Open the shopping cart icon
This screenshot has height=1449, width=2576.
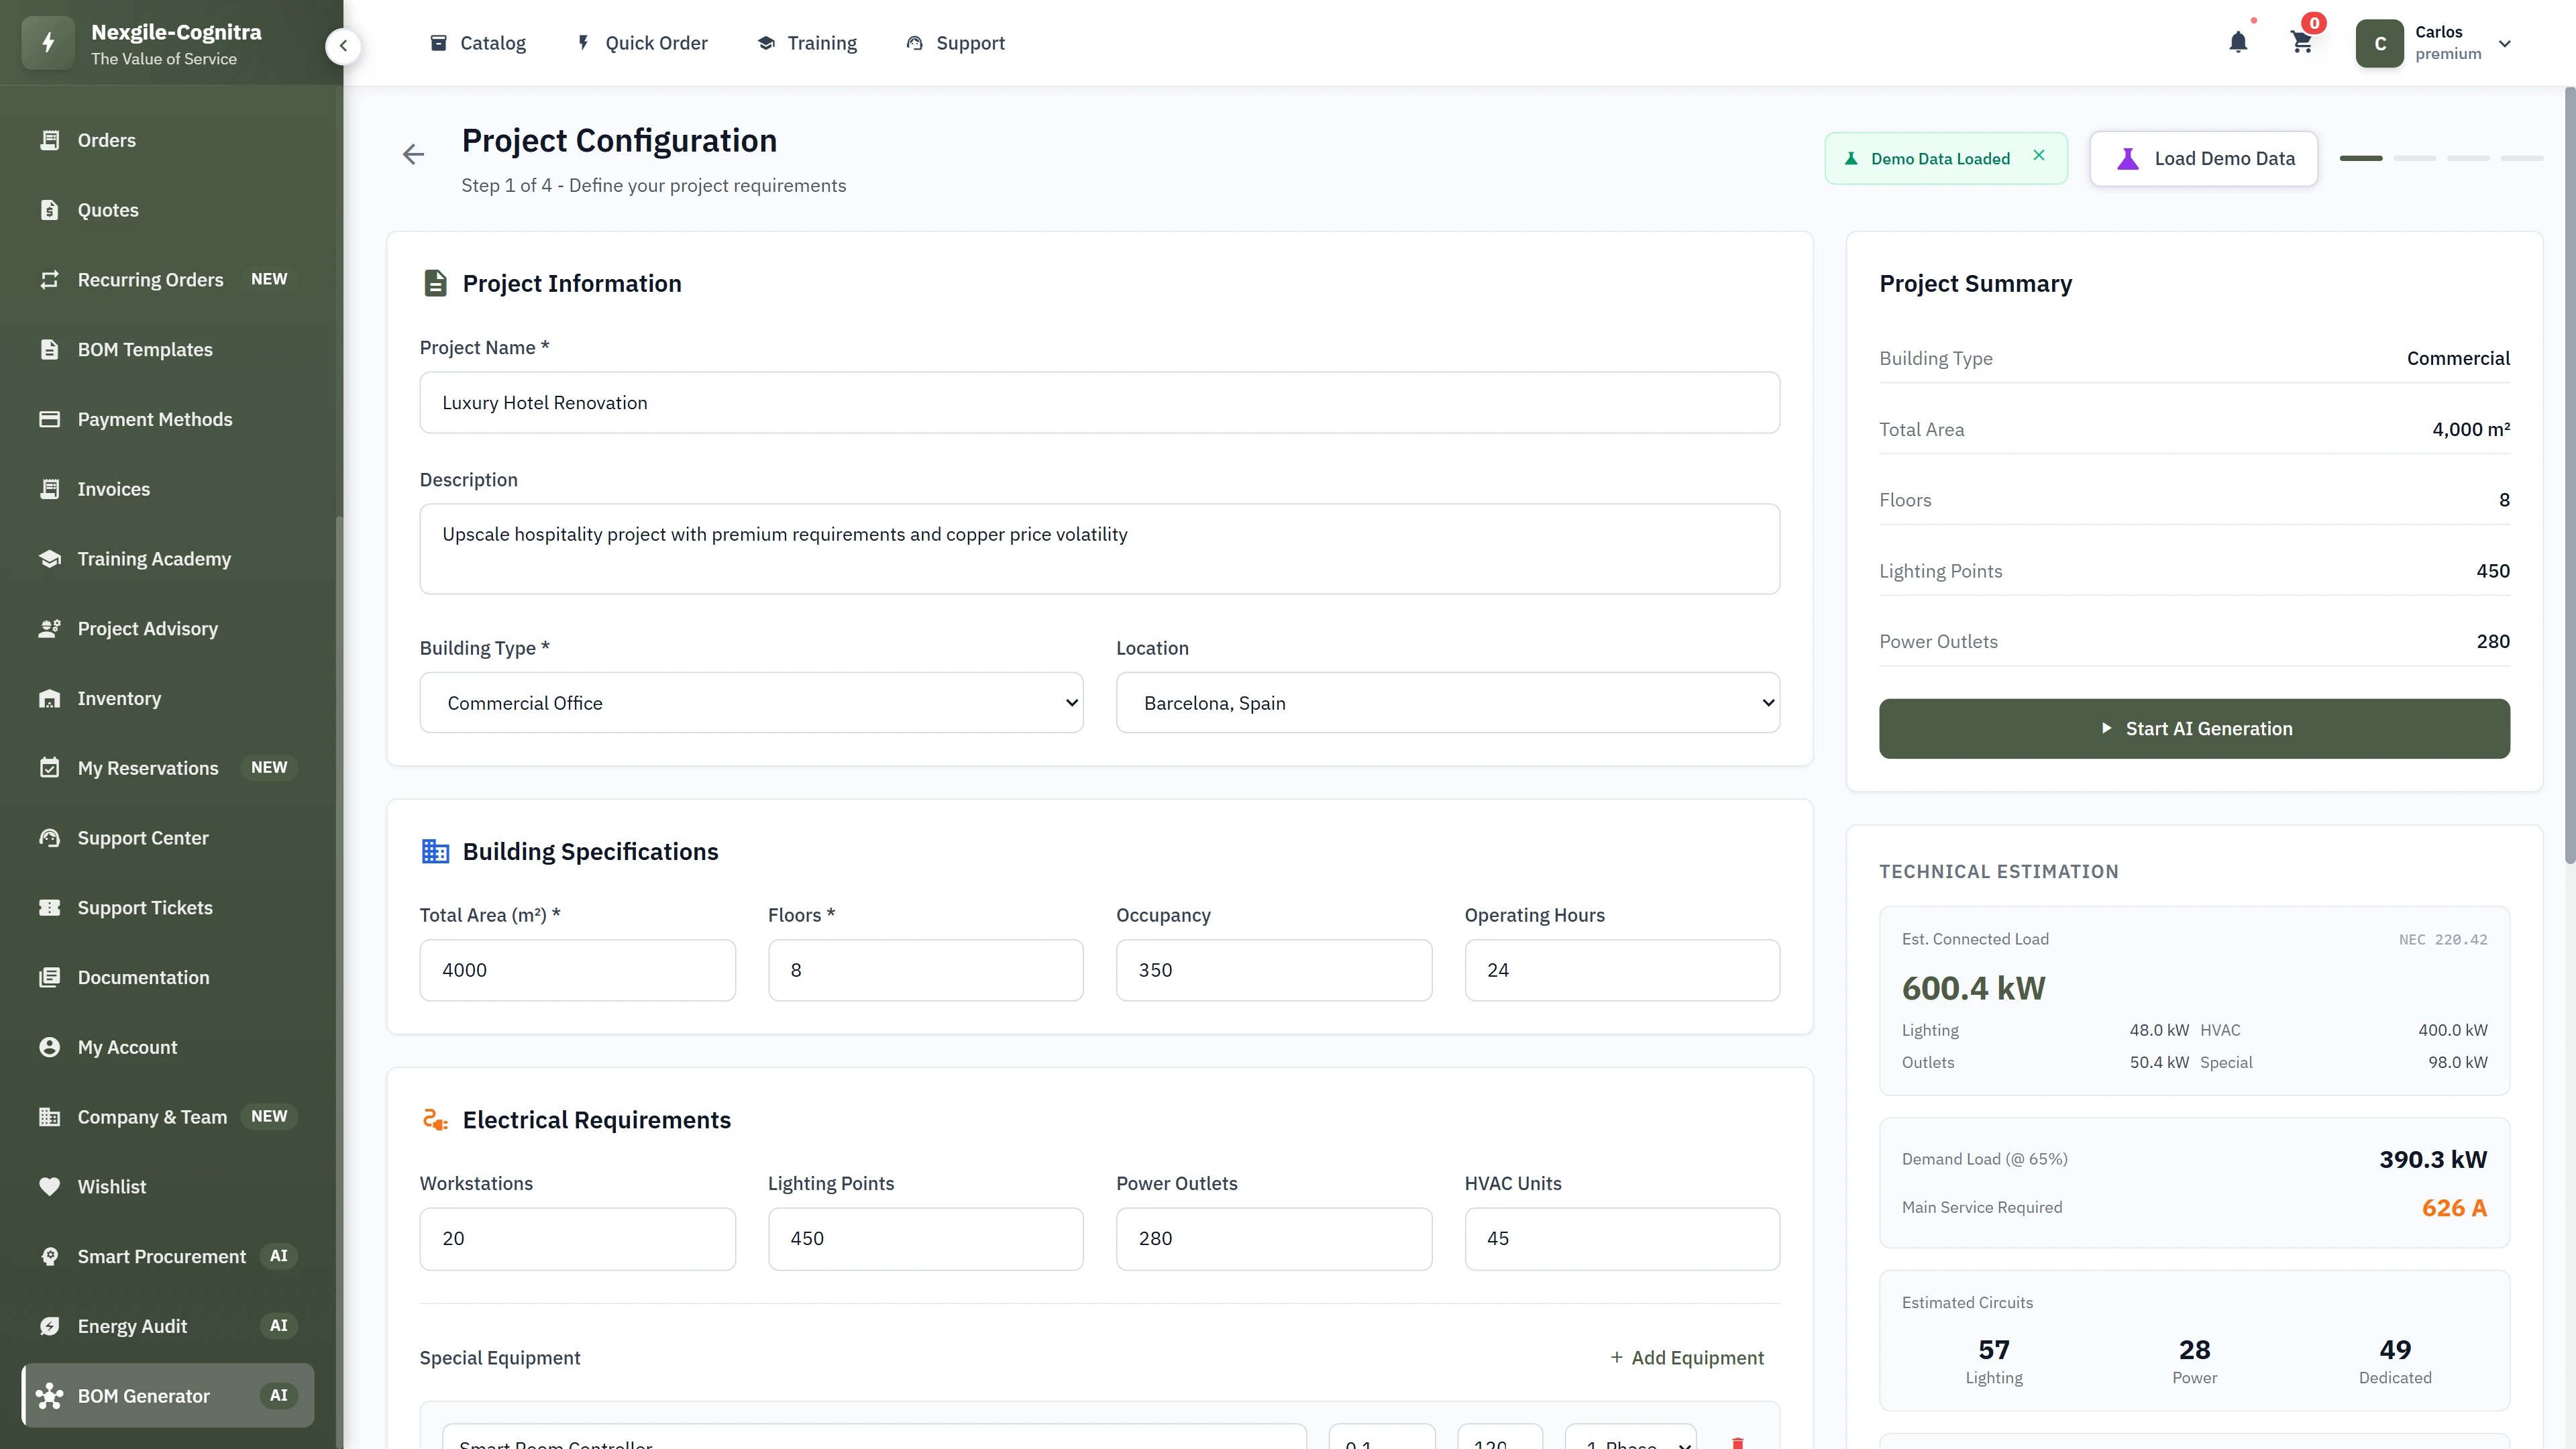(x=2301, y=43)
